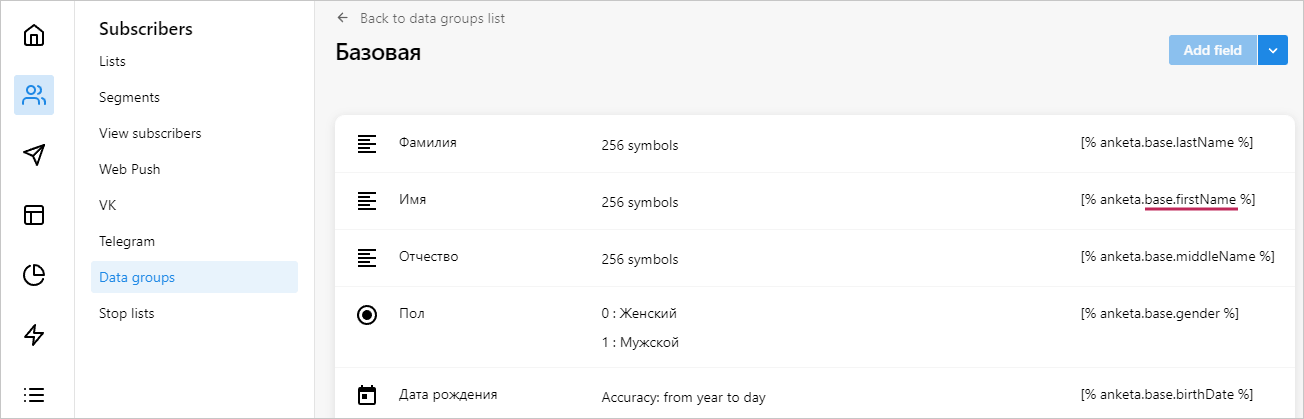Open the Lists menu item
Viewport: 1304px width, 419px height.
coord(113,61)
